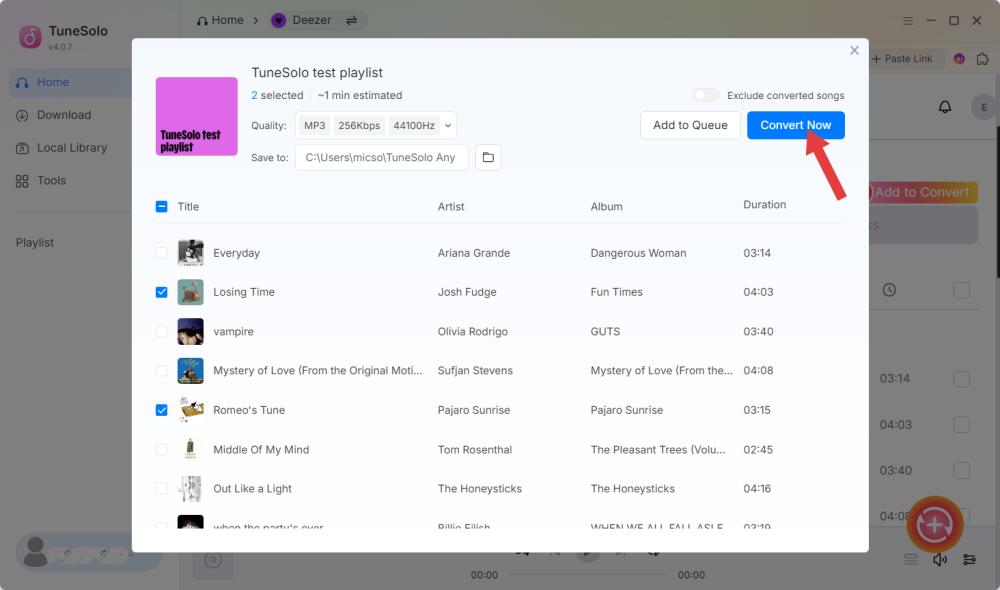Click Dangerous Woman album text

tap(638, 253)
